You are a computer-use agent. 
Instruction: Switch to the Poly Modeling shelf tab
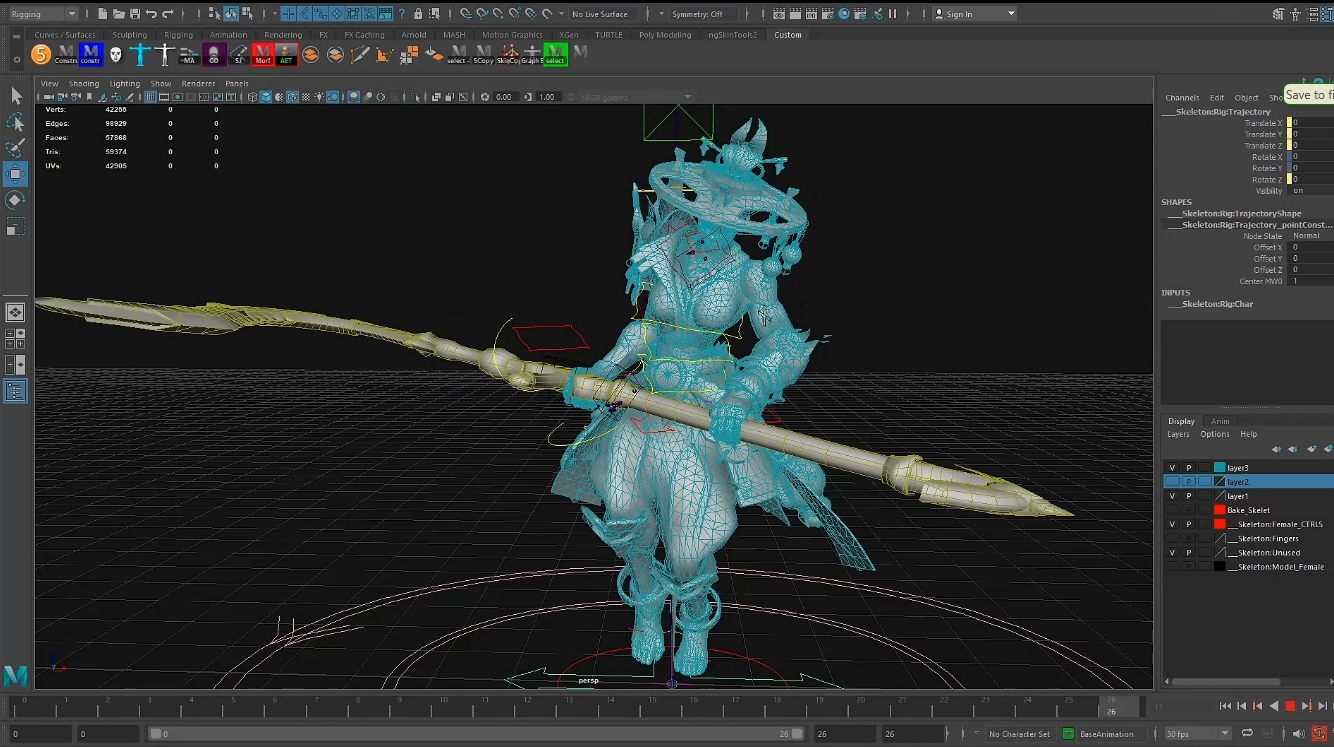(x=665, y=35)
